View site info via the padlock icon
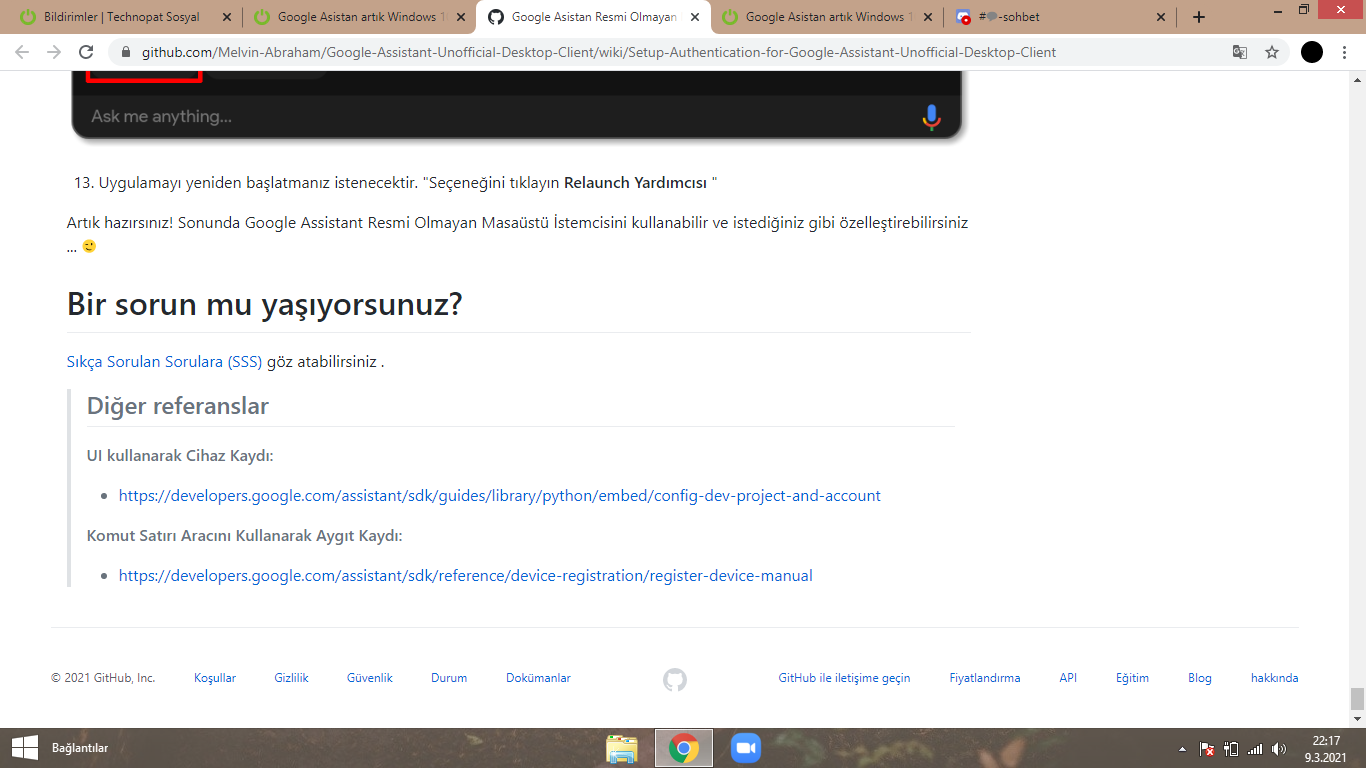The width and height of the screenshot is (1366, 768). (126, 52)
